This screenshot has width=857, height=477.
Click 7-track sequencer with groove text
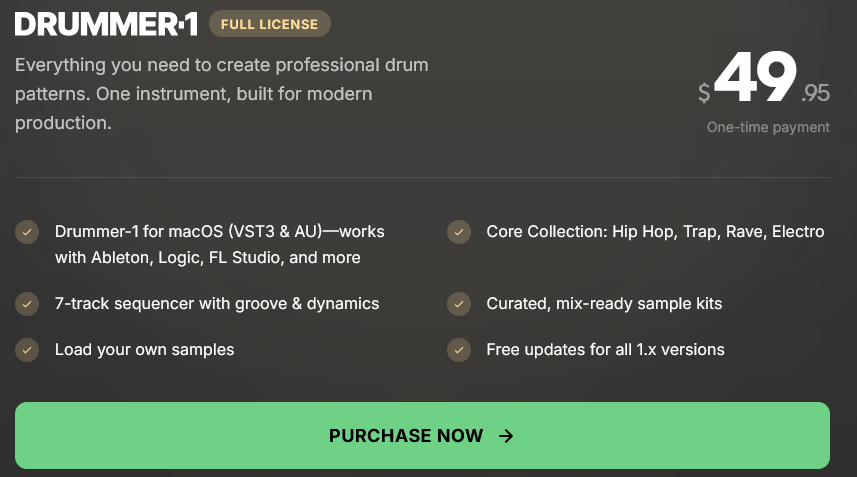click(217, 303)
